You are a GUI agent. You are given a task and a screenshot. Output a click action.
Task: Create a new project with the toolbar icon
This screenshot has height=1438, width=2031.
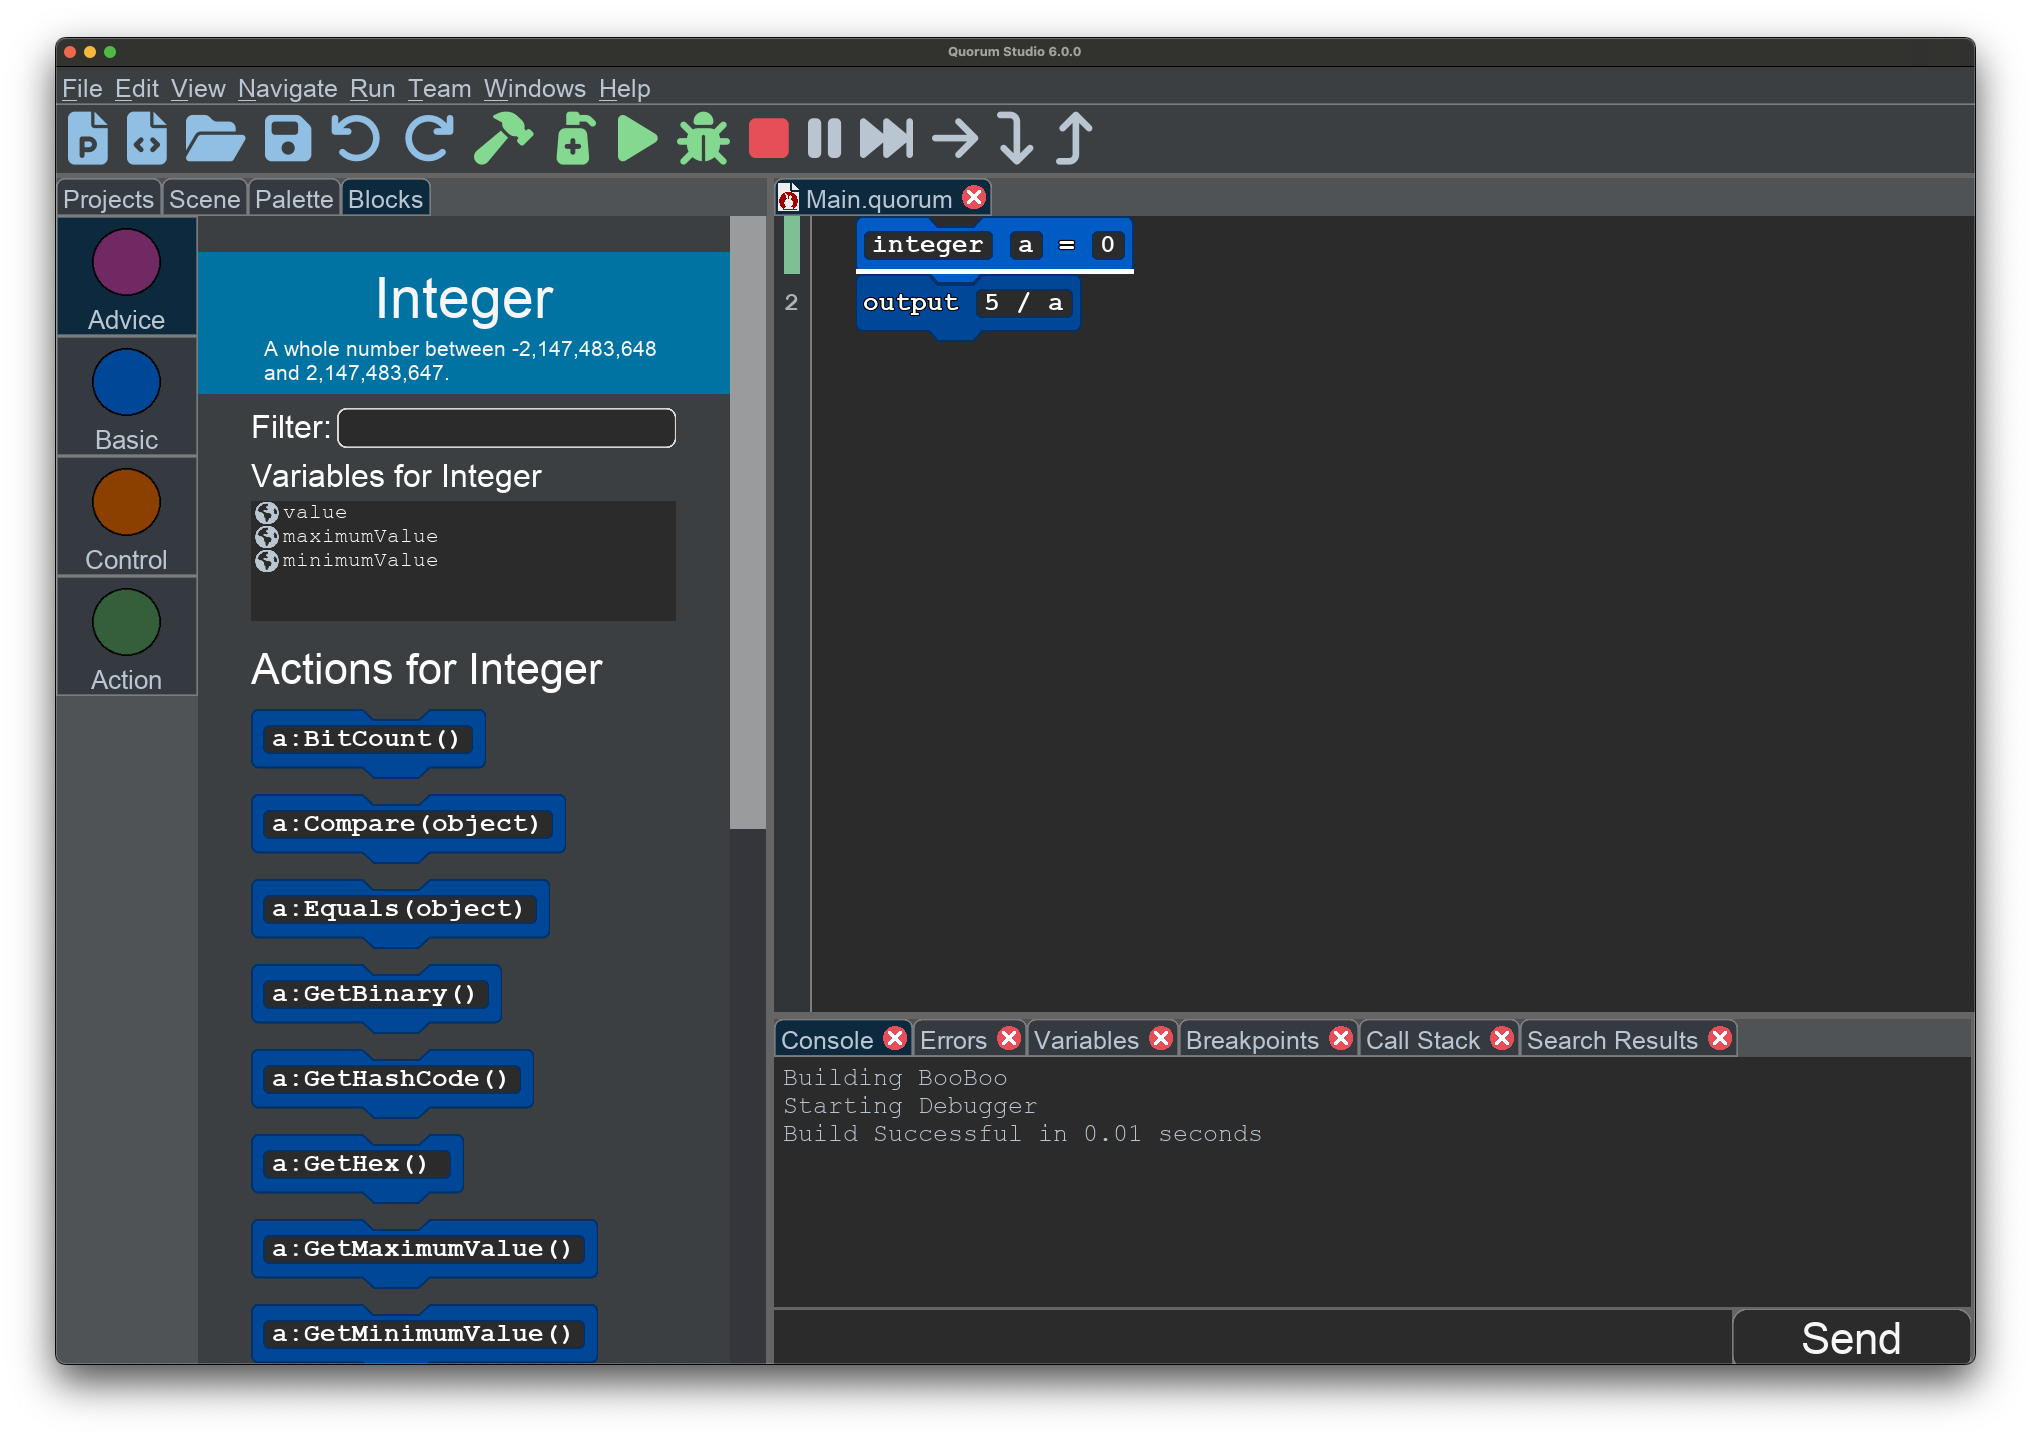[88, 138]
